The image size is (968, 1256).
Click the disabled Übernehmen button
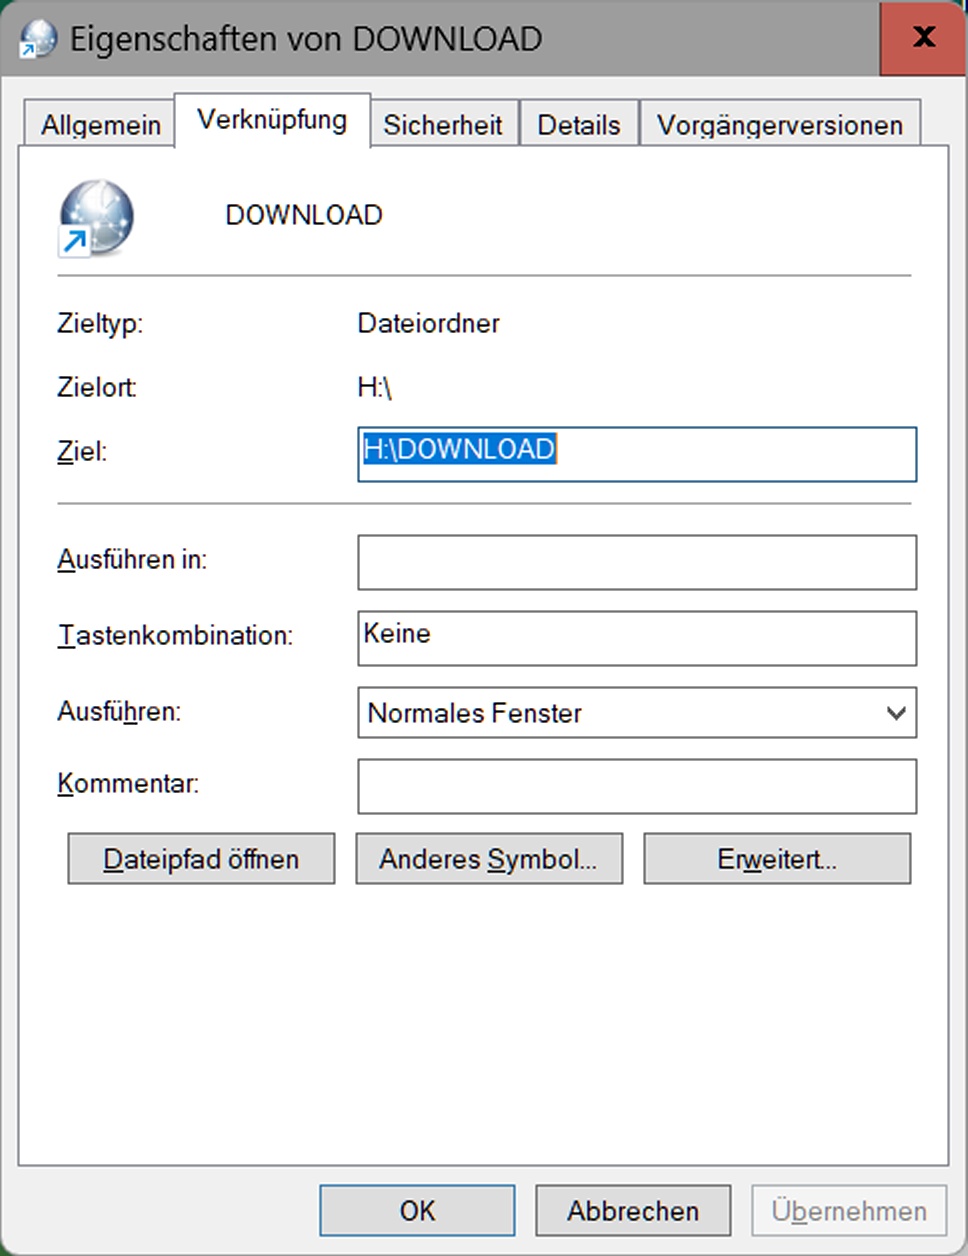point(848,1210)
